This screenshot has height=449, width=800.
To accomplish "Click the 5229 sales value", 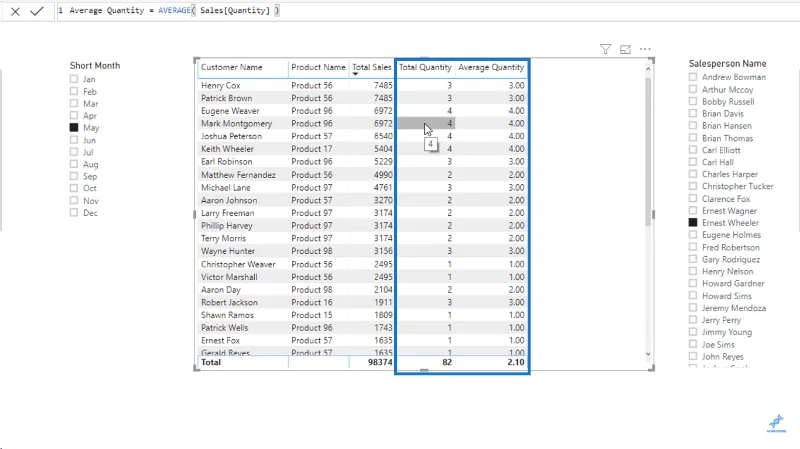I will coord(383,162).
